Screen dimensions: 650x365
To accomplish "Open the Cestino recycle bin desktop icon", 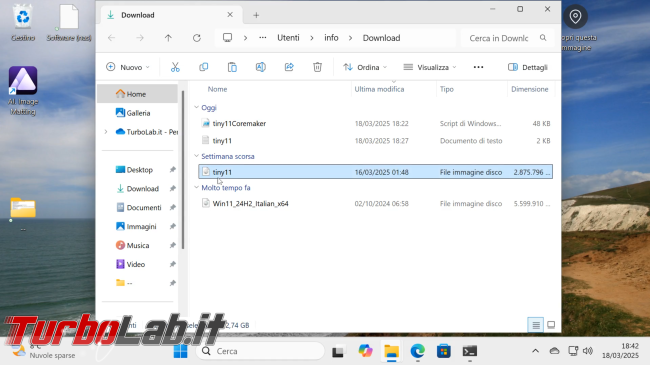I will coord(23,23).
